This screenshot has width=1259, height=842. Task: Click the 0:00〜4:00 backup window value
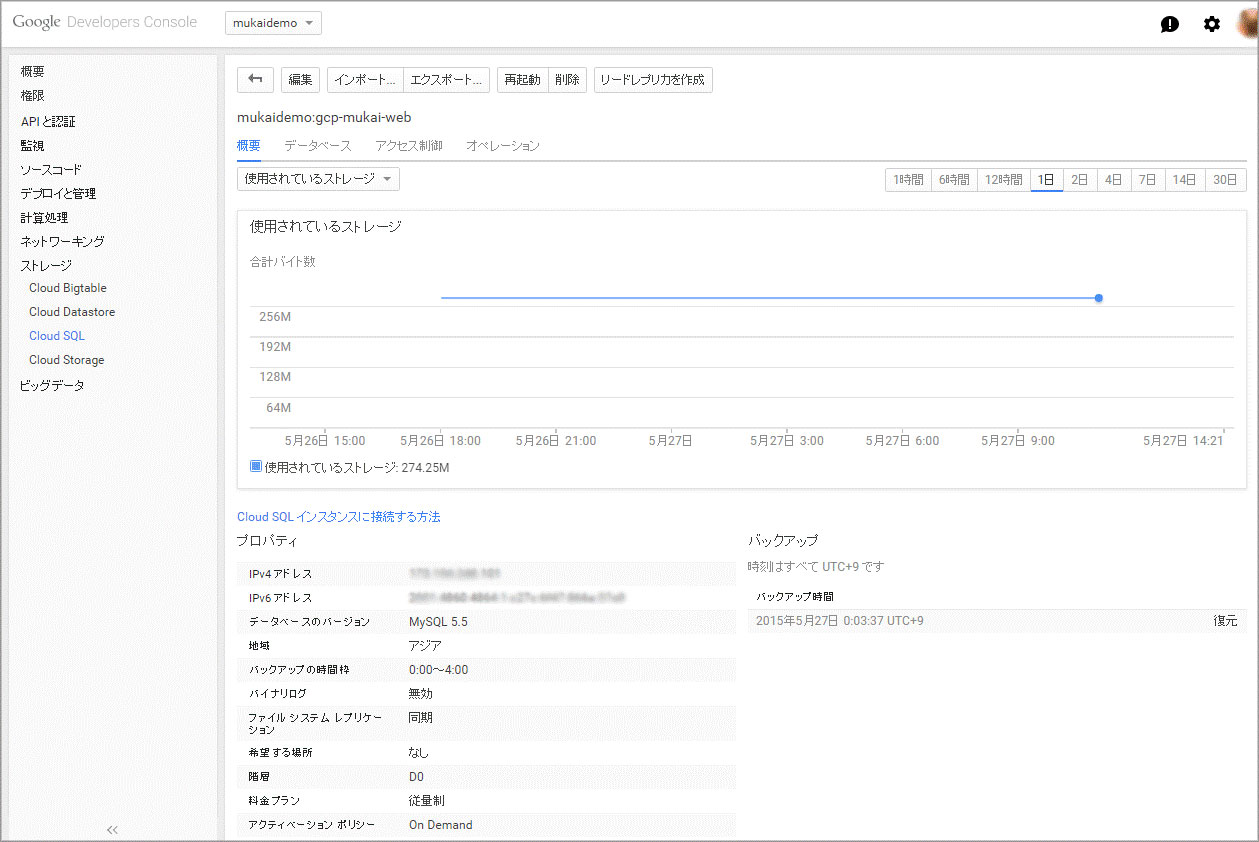(438, 670)
